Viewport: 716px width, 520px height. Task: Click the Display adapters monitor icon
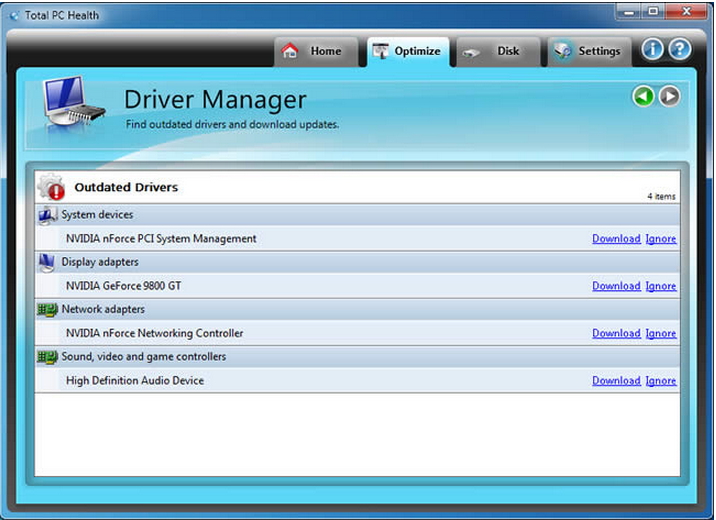tap(47, 263)
